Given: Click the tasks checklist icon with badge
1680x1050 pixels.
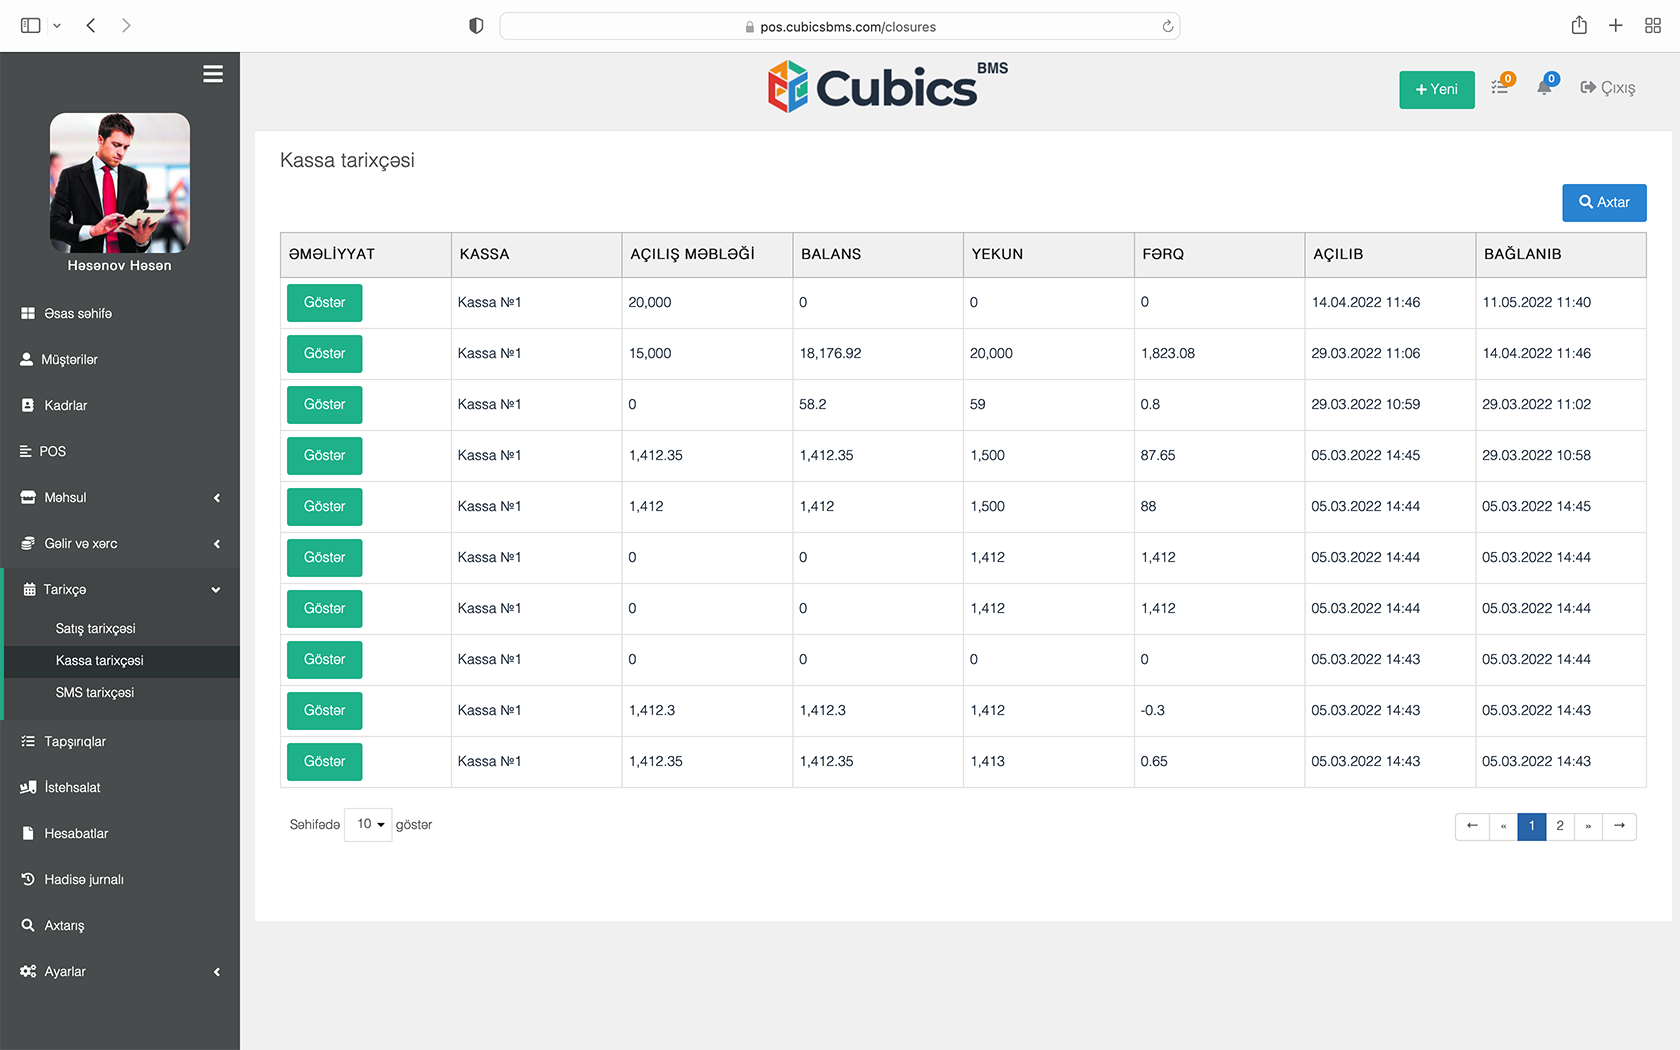Looking at the screenshot, I should coord(1499,87).
